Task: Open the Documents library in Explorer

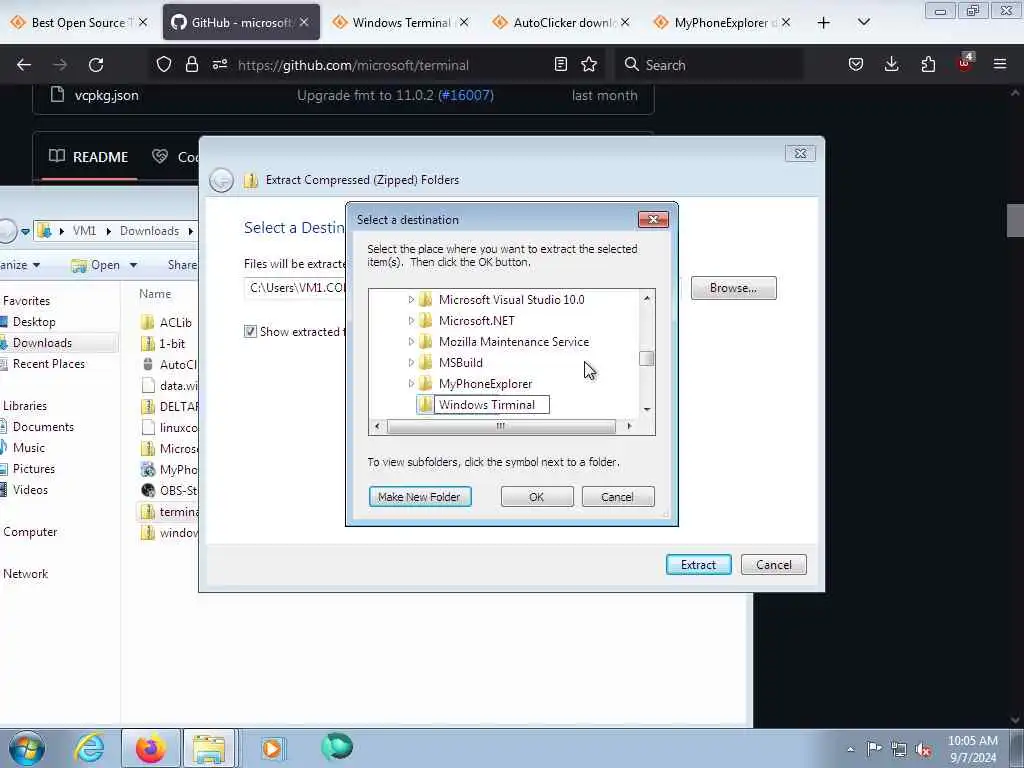Action: click(x=43, y=426)
